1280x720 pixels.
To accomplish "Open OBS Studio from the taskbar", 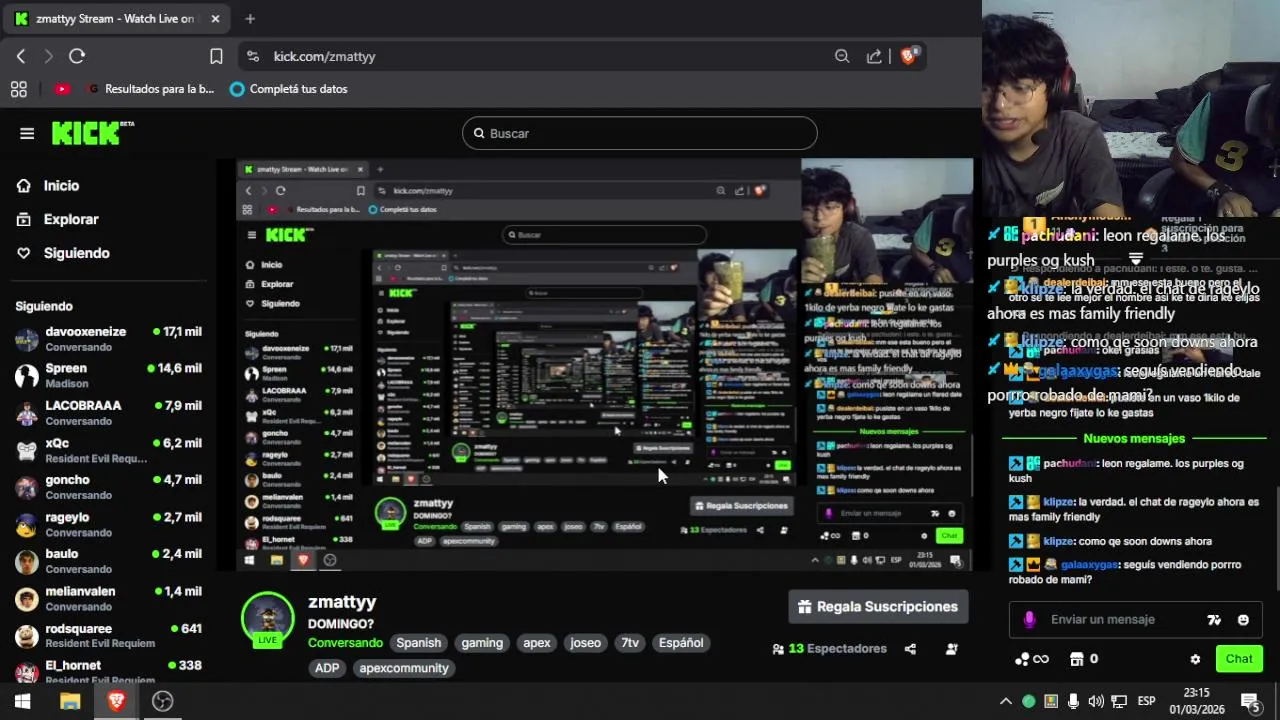I will (x=162, y=701).
